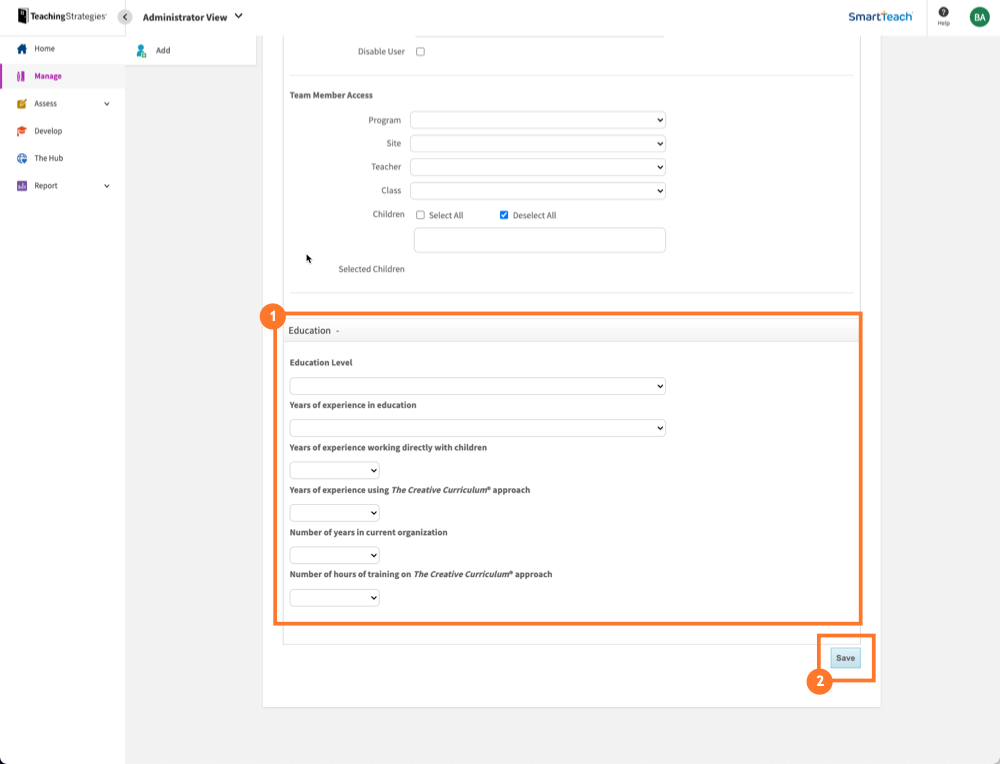
Task: Click the Assess clipboard icon
Action: (20, 103)
